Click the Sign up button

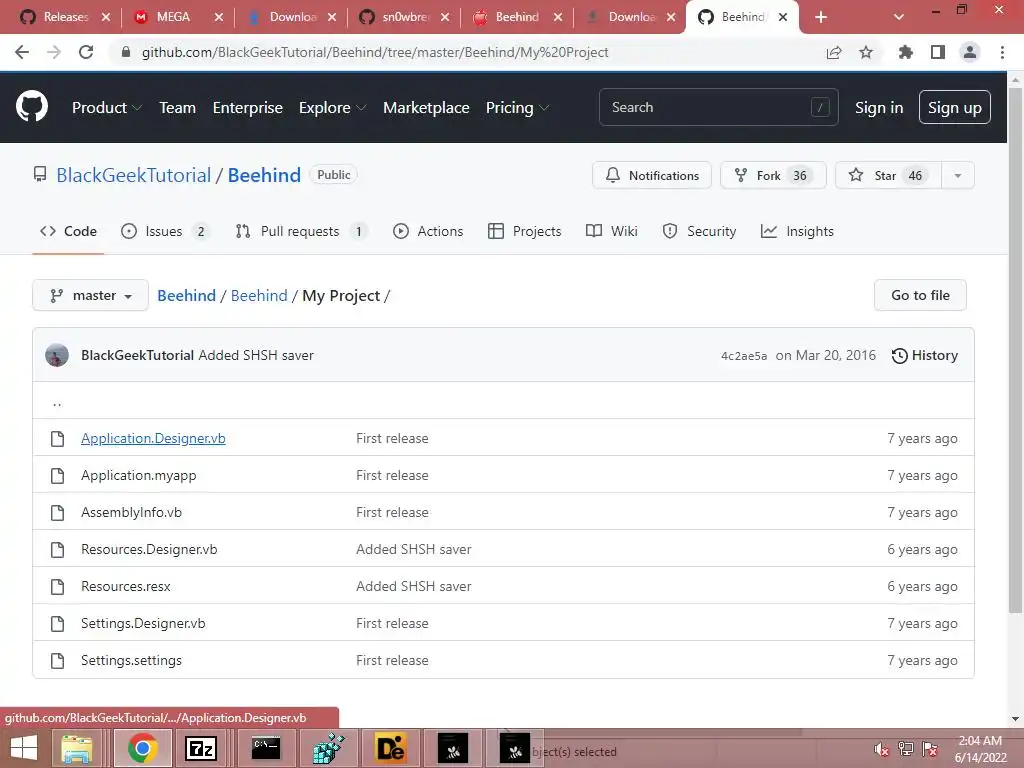(955, 107)
